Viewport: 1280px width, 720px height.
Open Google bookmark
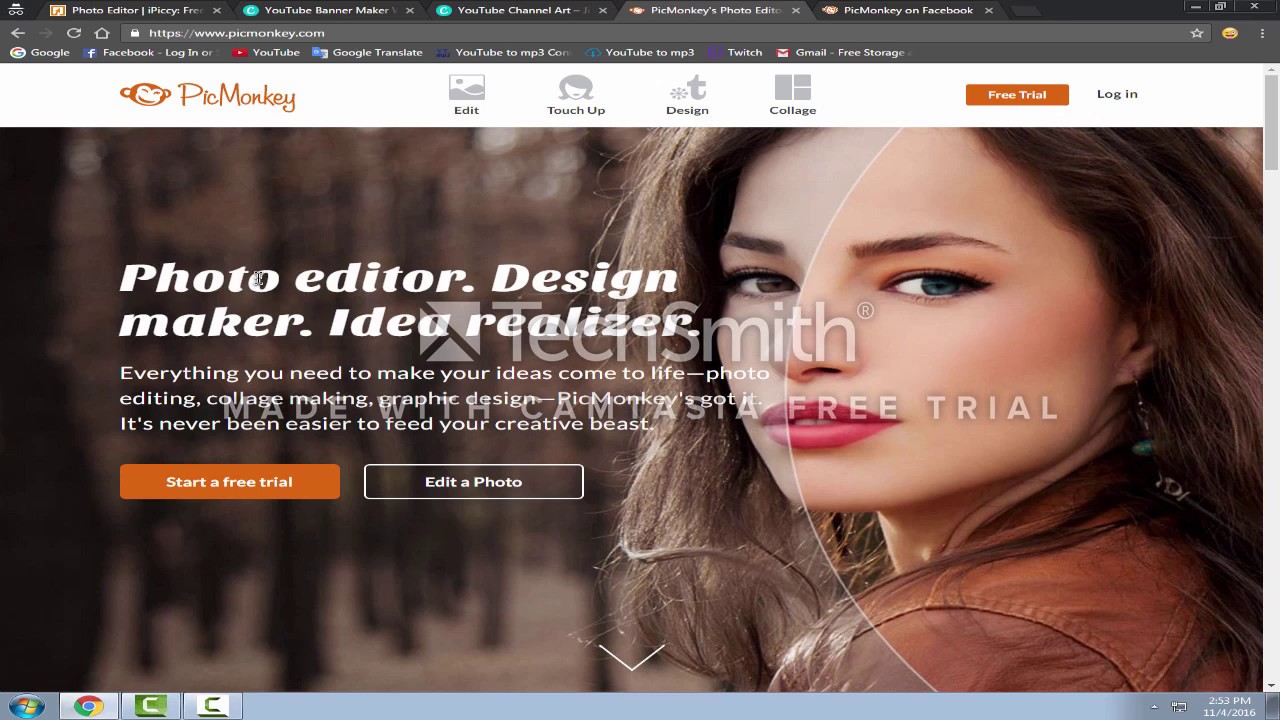[40, 52]
